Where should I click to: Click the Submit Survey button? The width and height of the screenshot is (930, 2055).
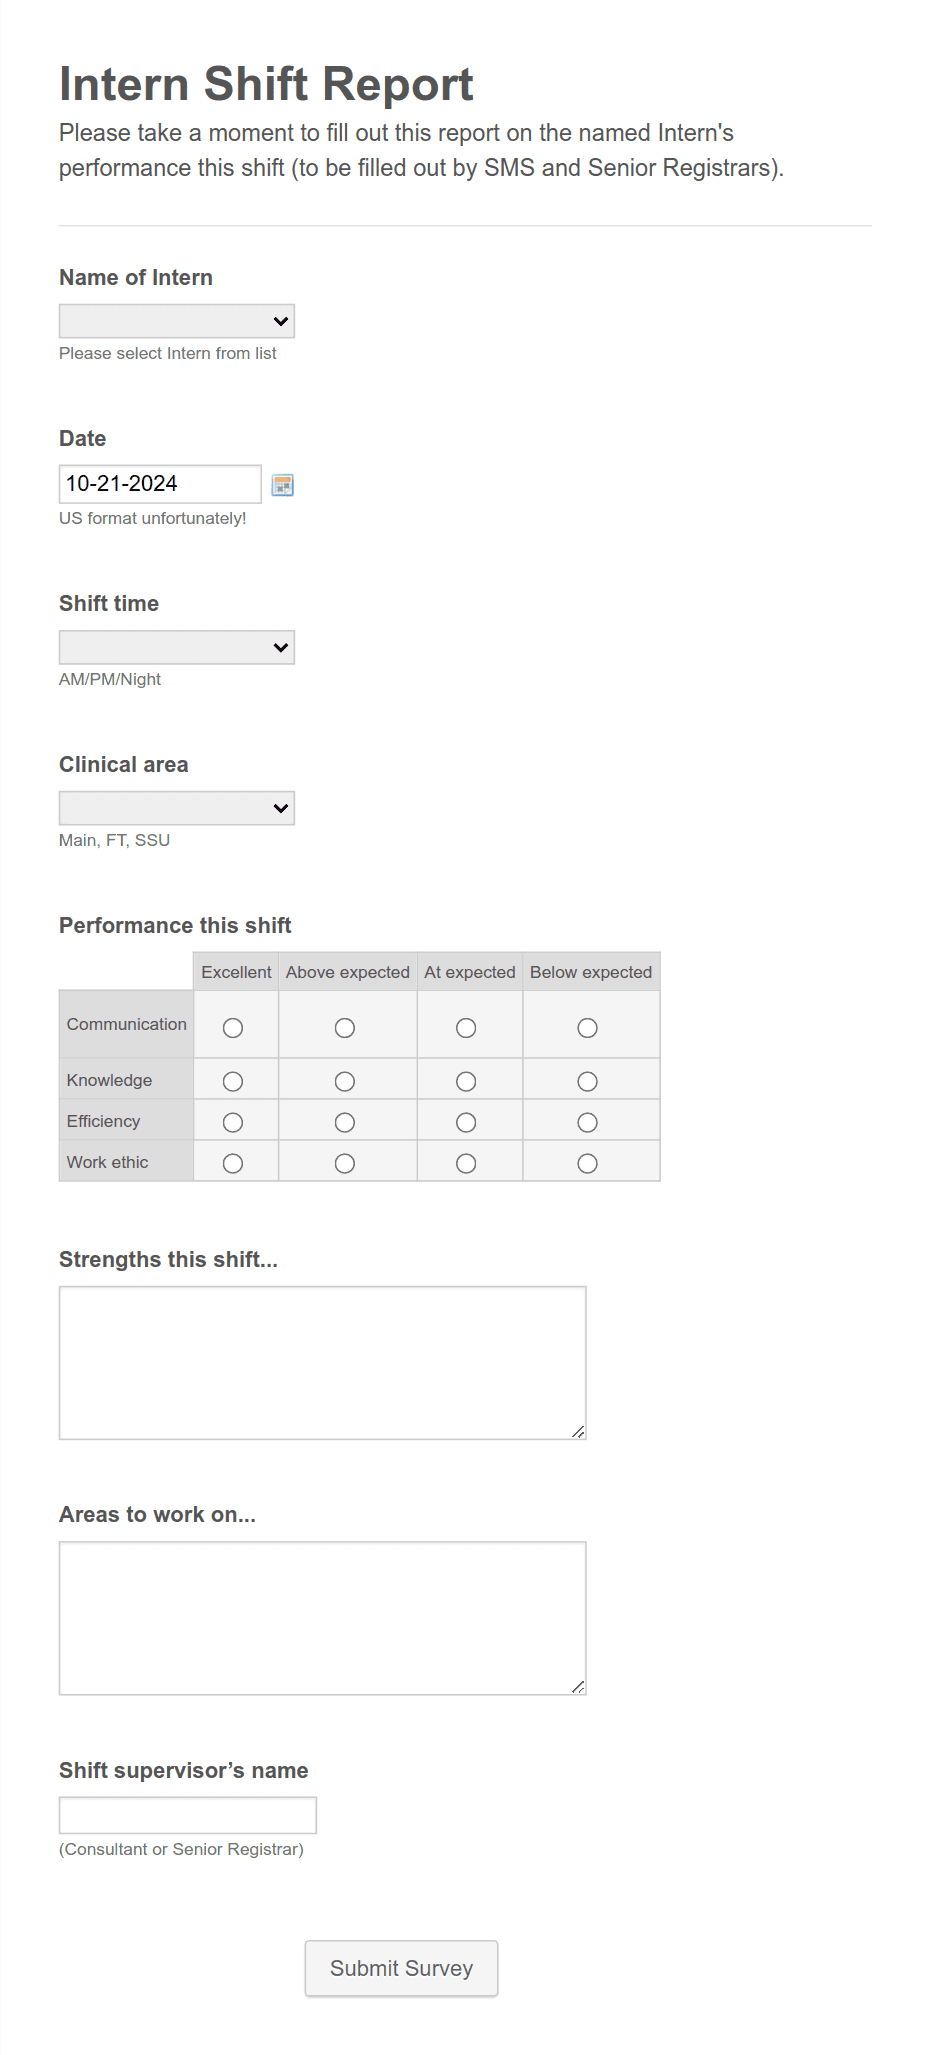tap(401, 1967)
